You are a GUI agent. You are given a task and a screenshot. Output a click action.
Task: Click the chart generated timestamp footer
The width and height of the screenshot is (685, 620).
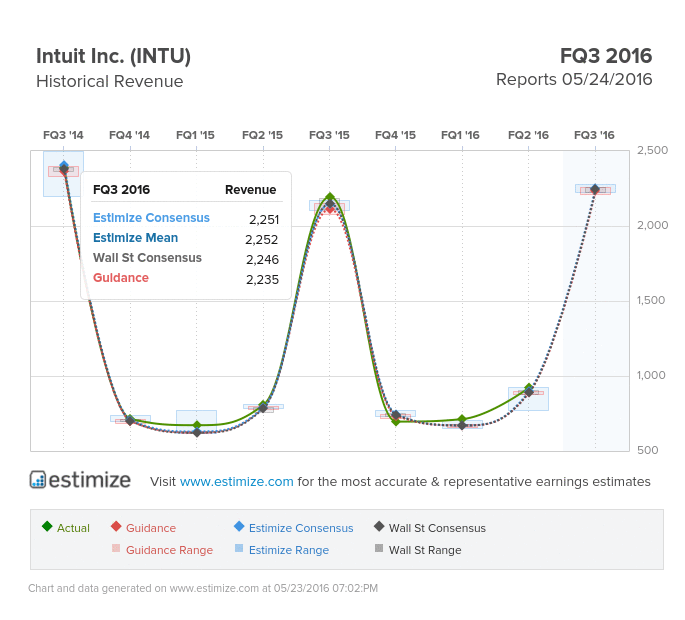(x=203, y=588)
